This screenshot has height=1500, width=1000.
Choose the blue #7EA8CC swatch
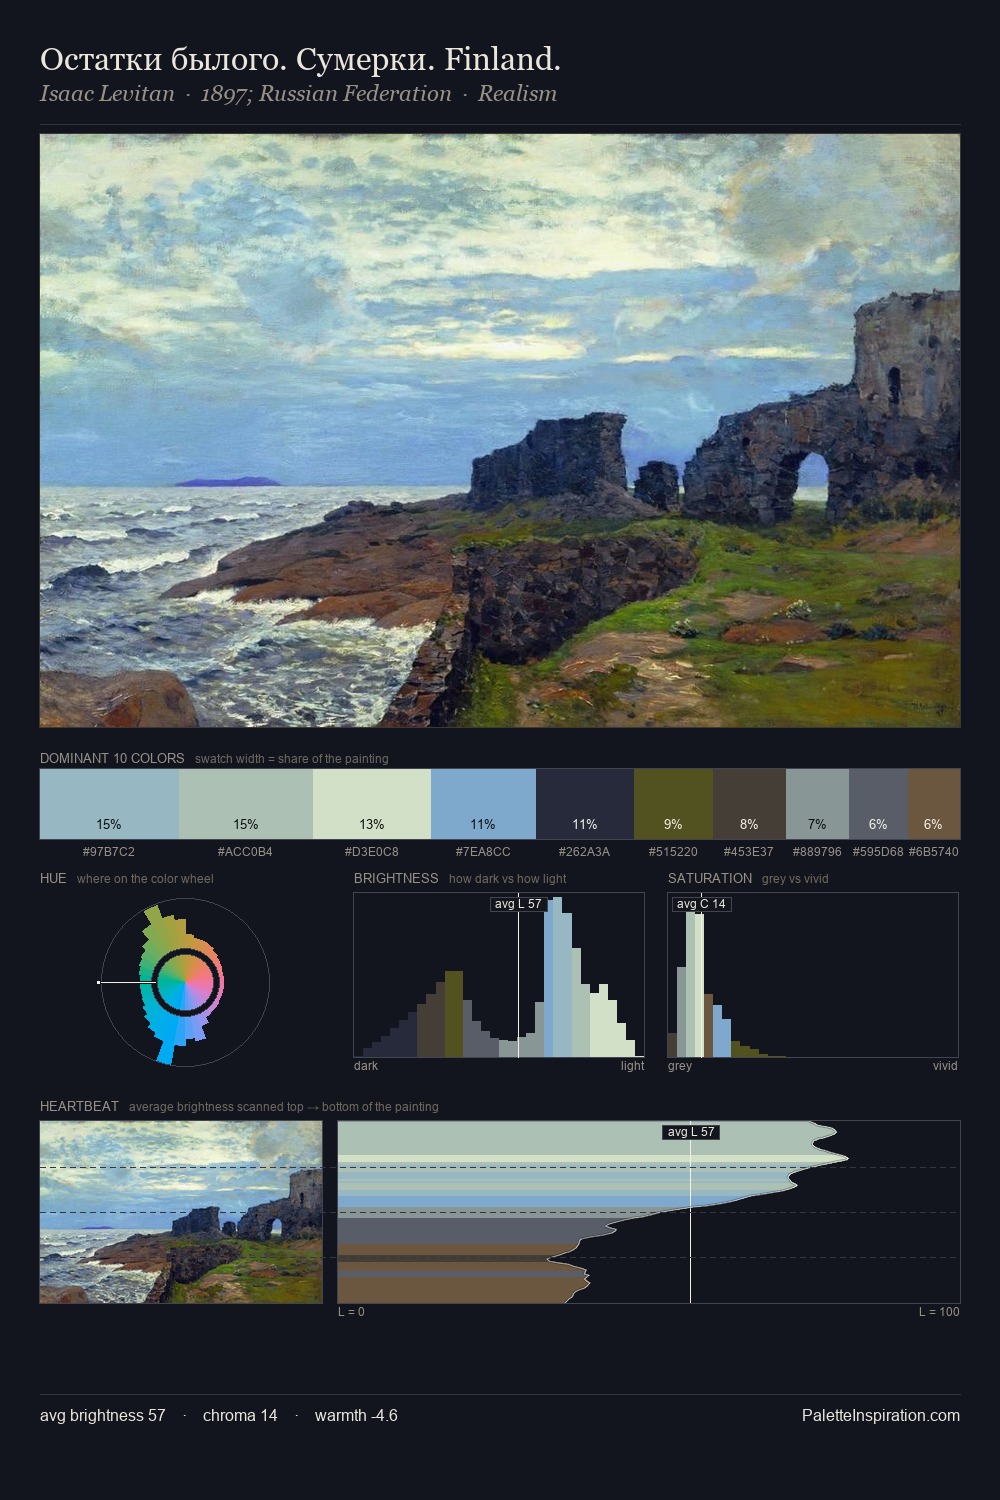tap(483, 803)
